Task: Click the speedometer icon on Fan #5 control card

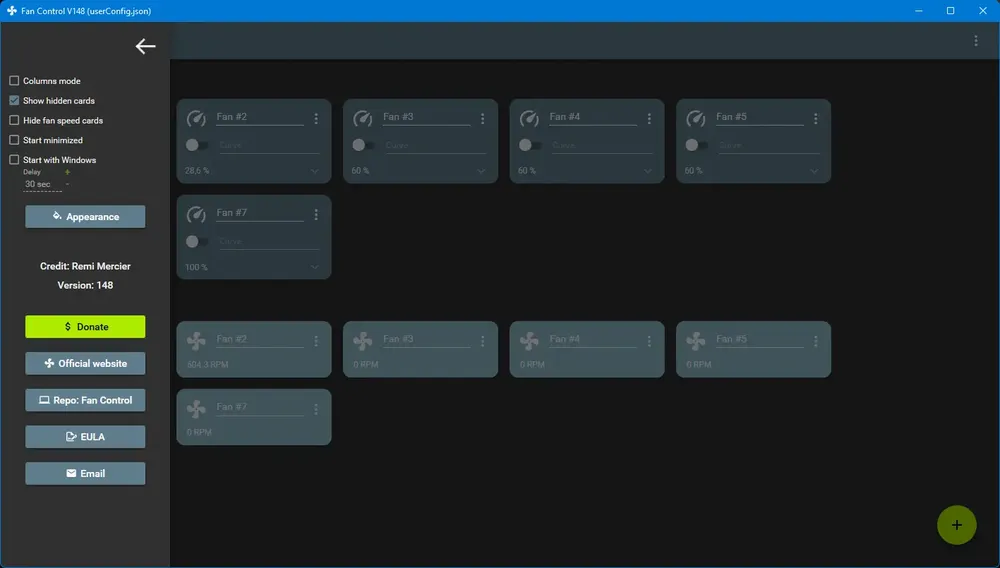Action: click(x=696, y=119)
